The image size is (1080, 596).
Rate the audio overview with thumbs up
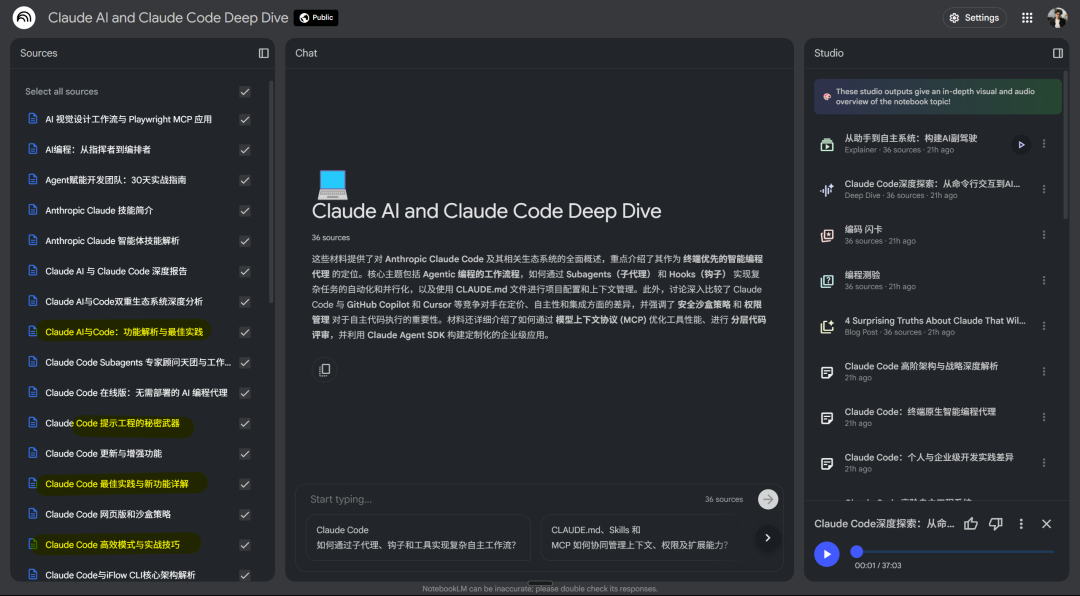pos(971,524)
